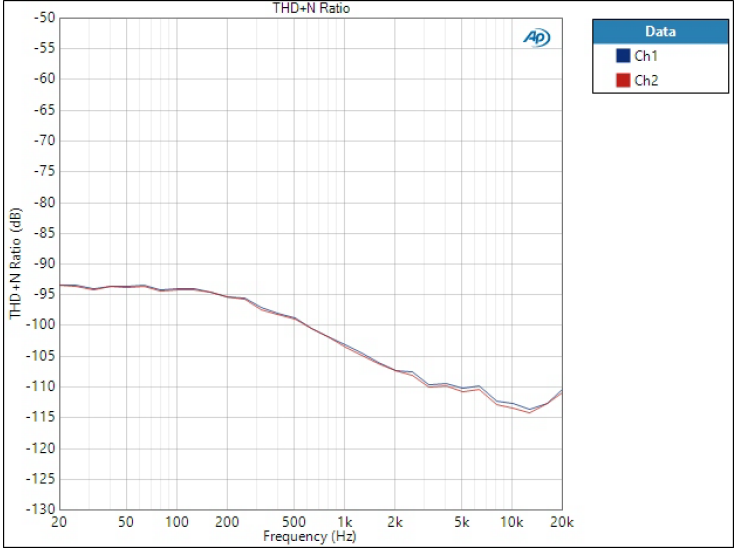
Task: Click the -90 Y-axis tick label
Action: 44,263
